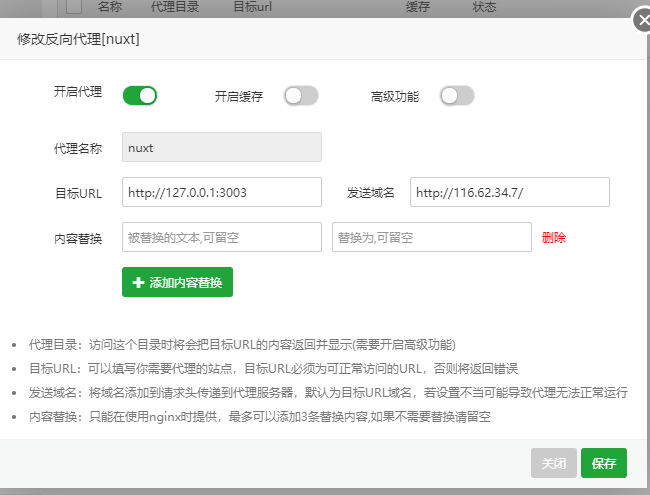Focus the 目标URL input field
650x495 pixels.
(x=222, y=192)
